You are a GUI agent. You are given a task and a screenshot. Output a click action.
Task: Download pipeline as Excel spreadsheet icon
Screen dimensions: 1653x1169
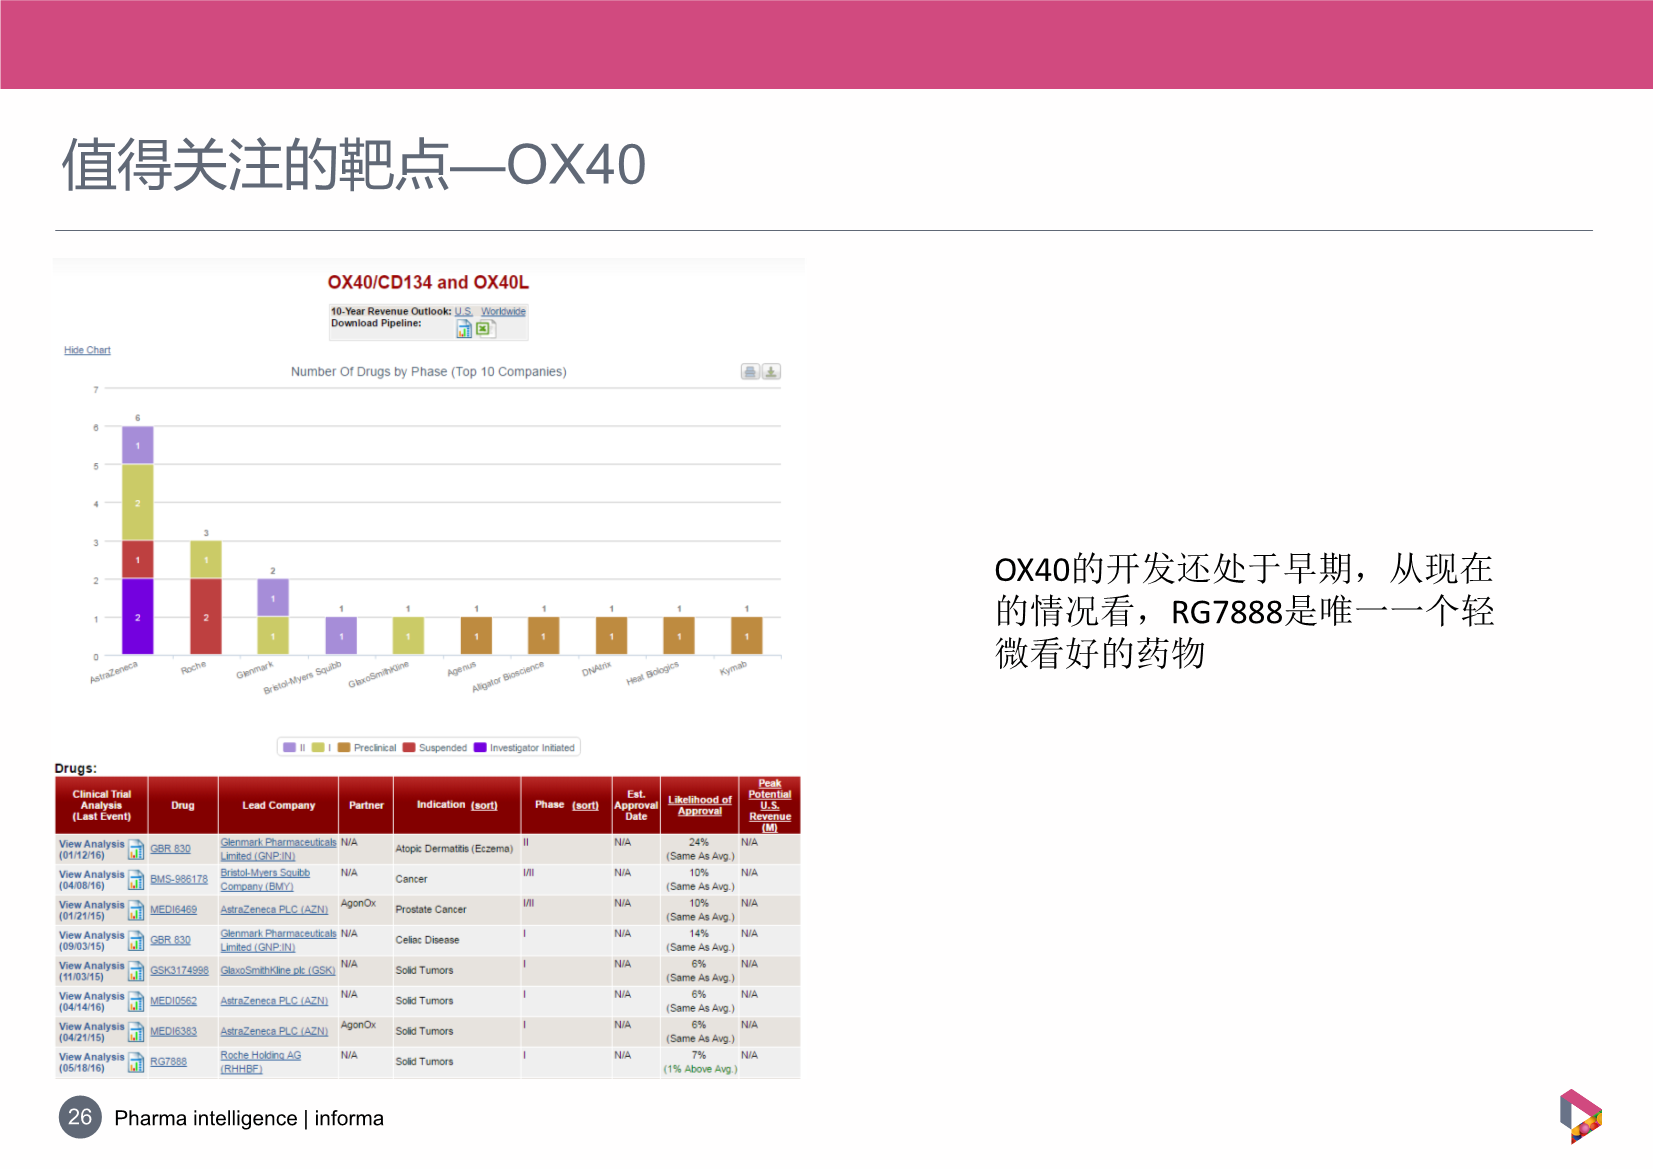point(485,329)
